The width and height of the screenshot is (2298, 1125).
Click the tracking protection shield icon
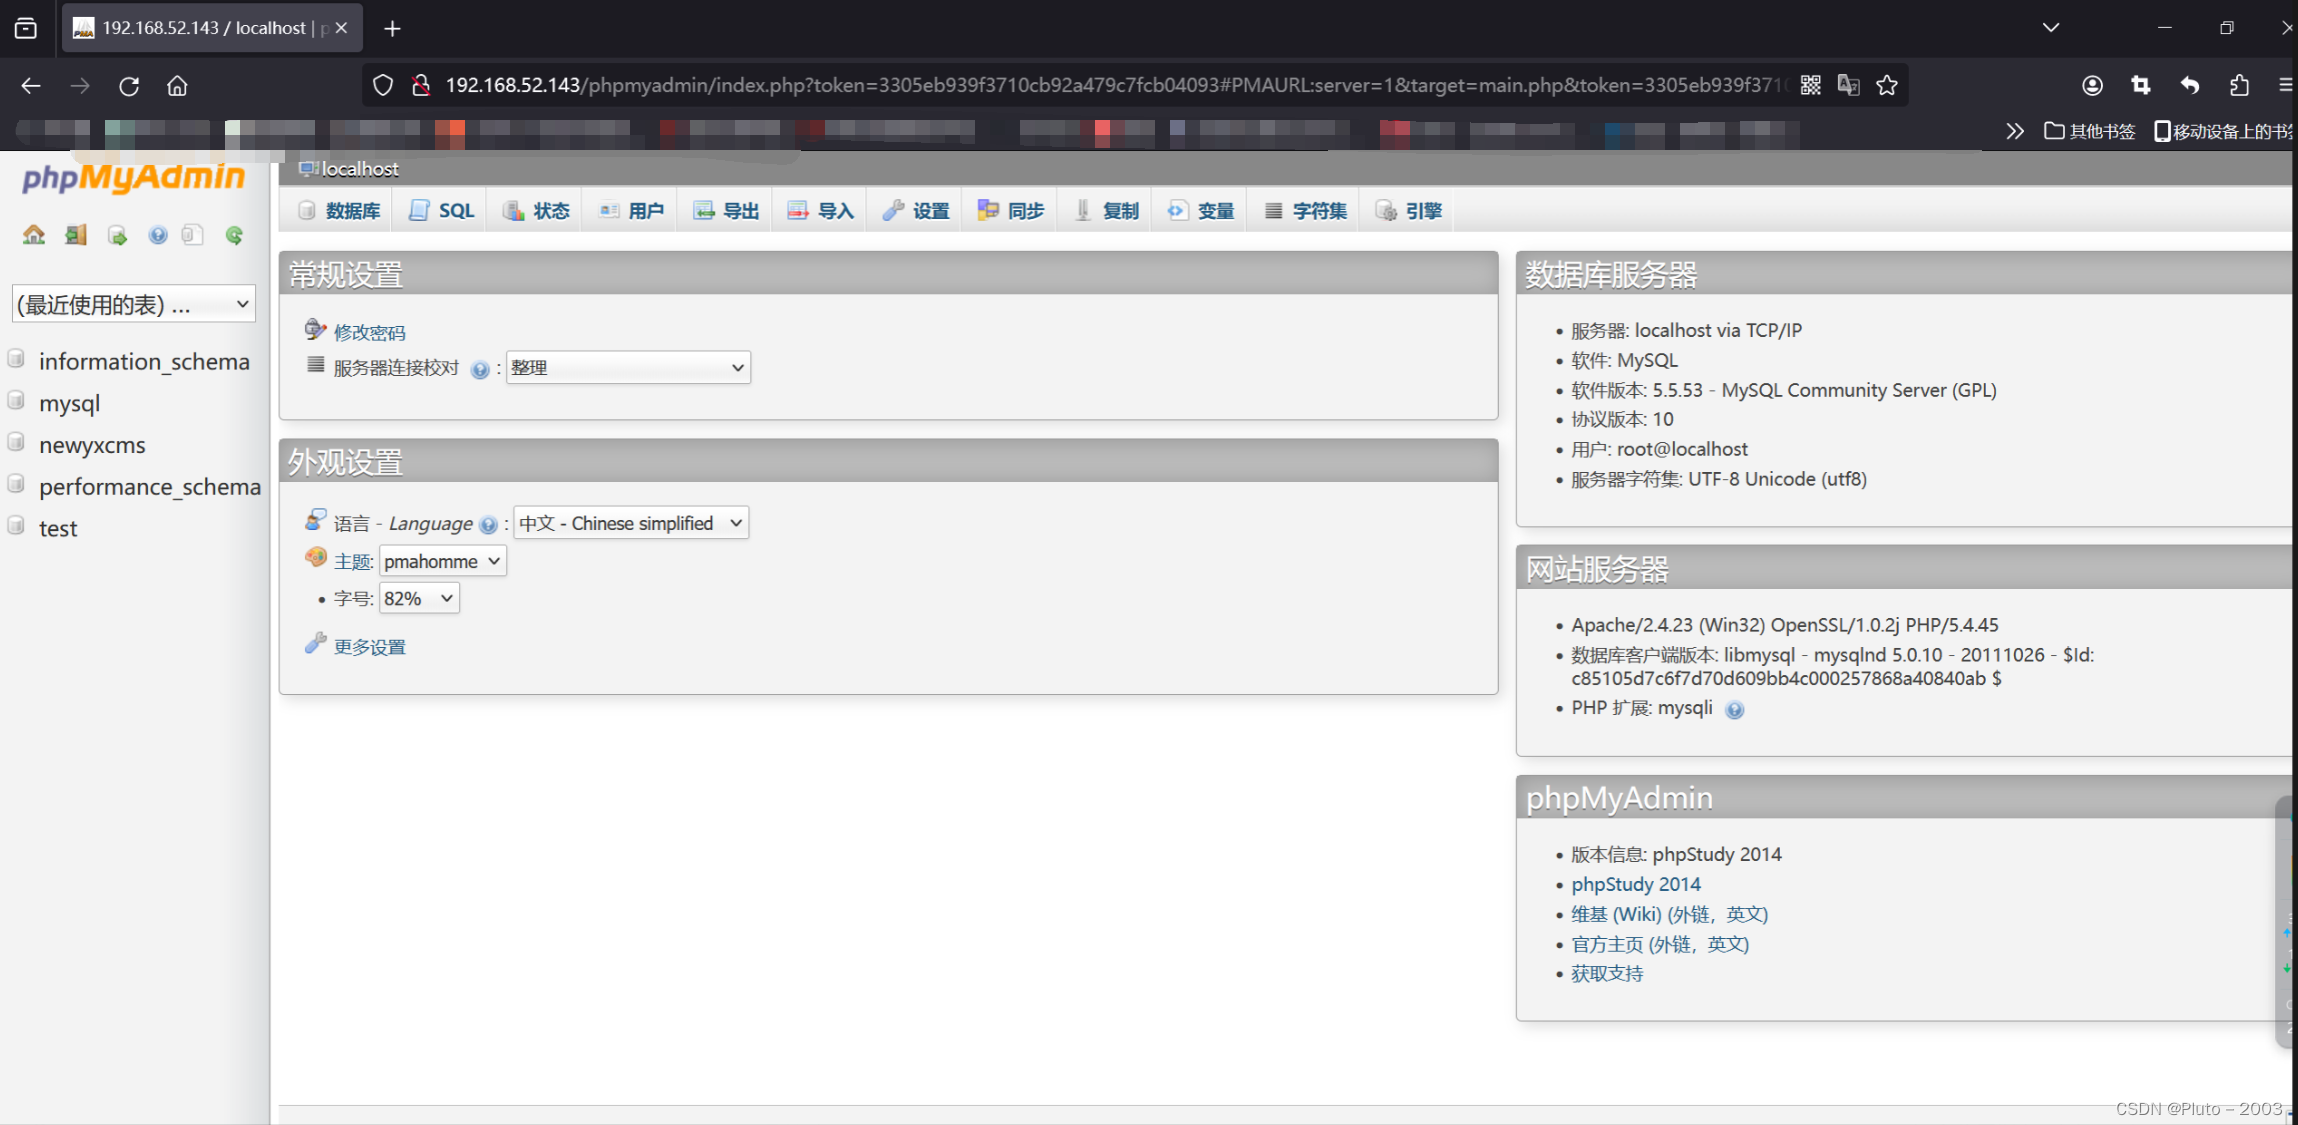coord(383,85)
